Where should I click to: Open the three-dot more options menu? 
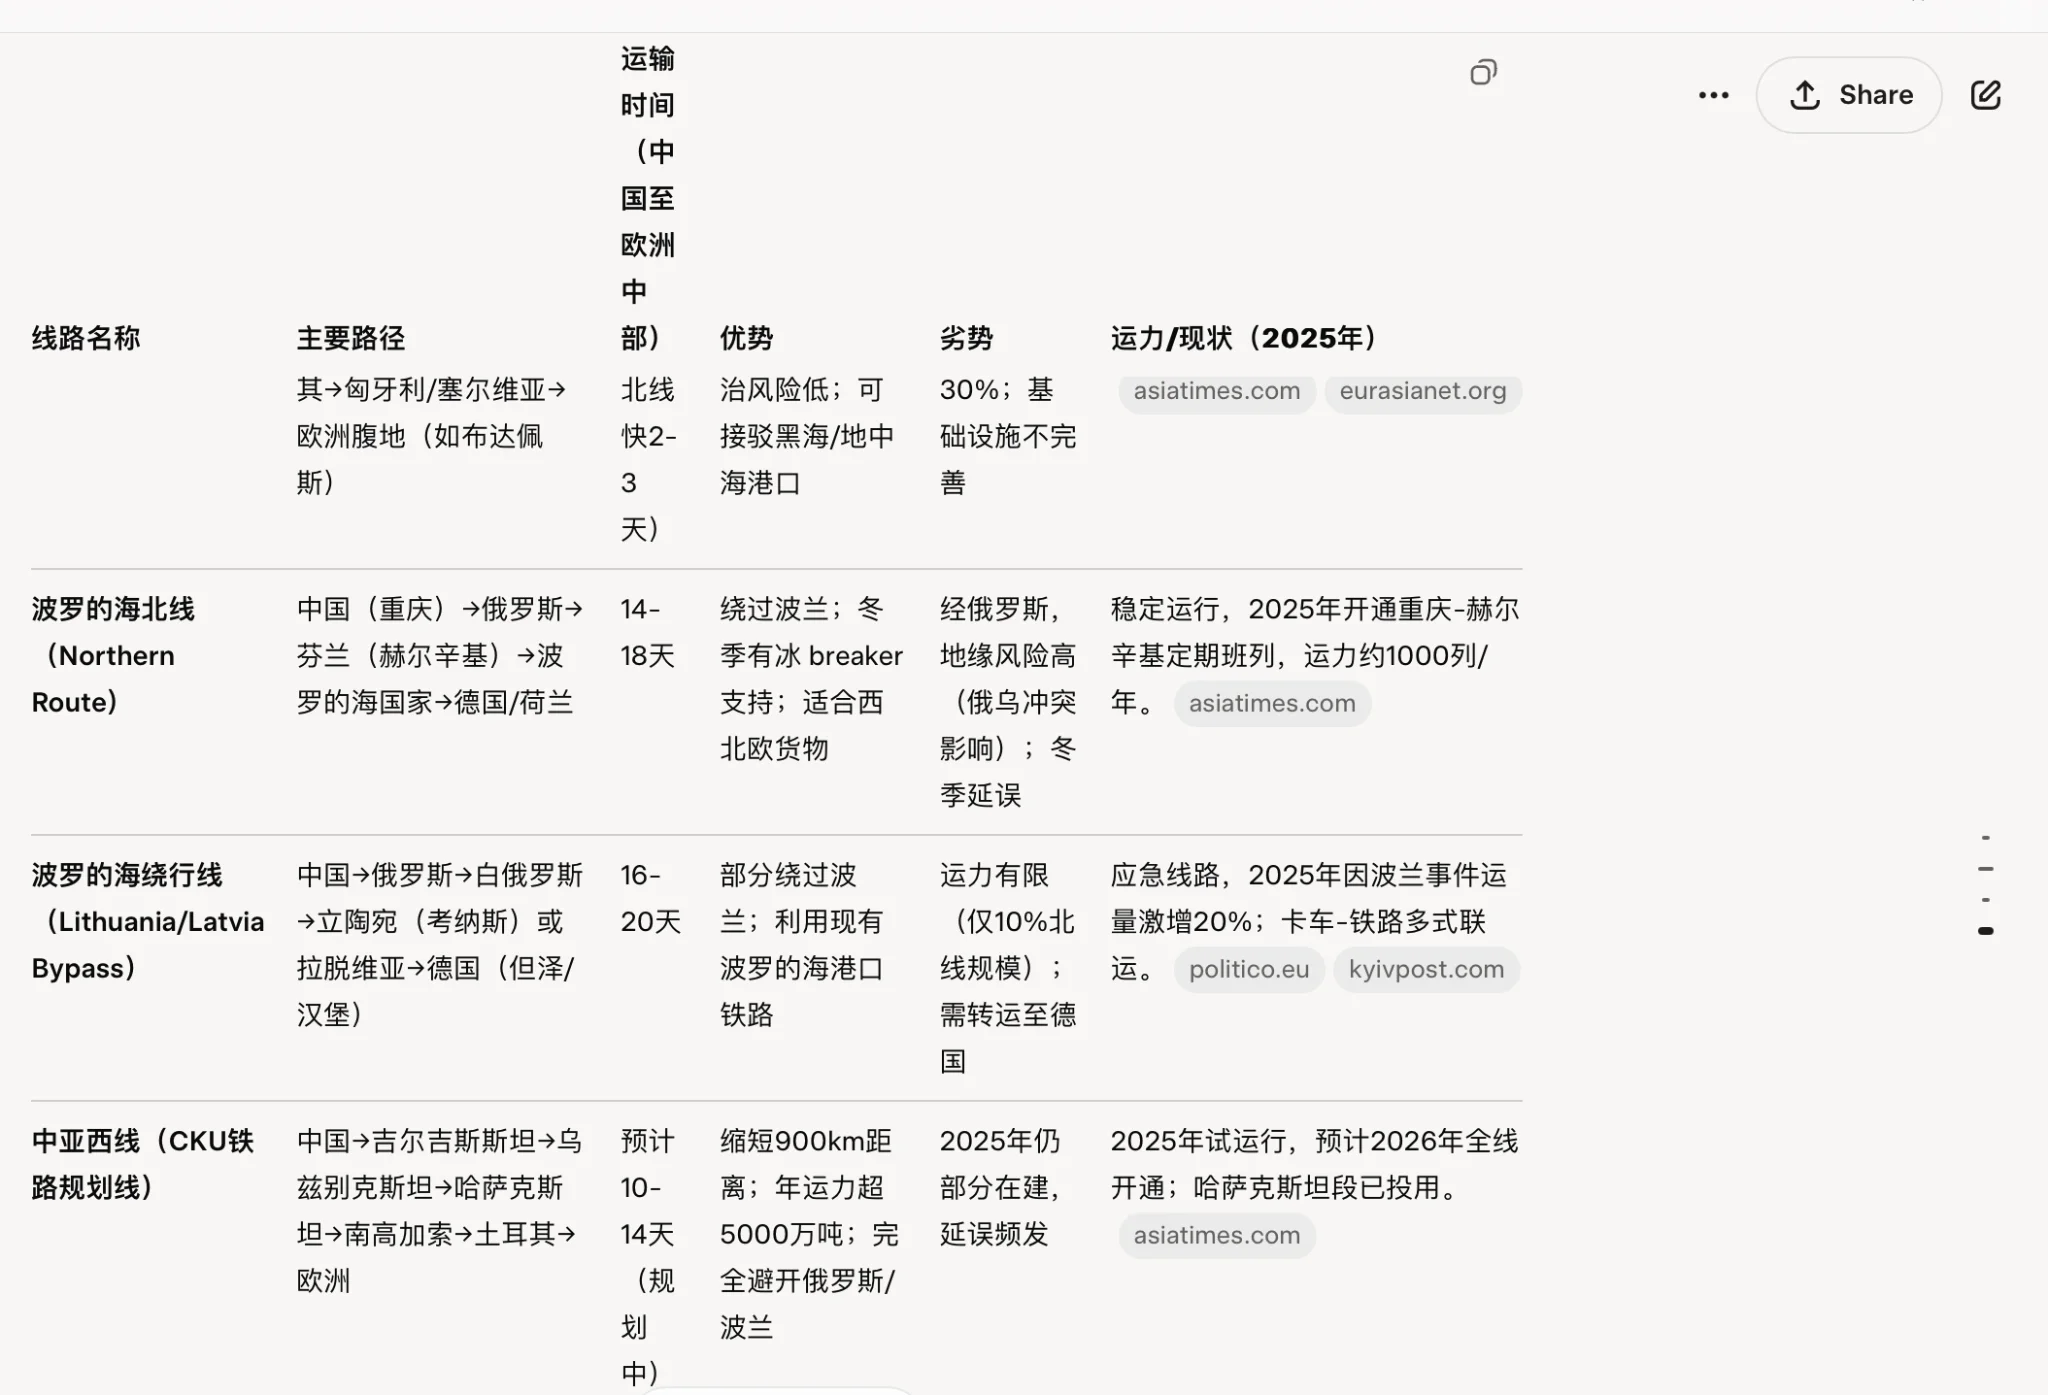1713,95
